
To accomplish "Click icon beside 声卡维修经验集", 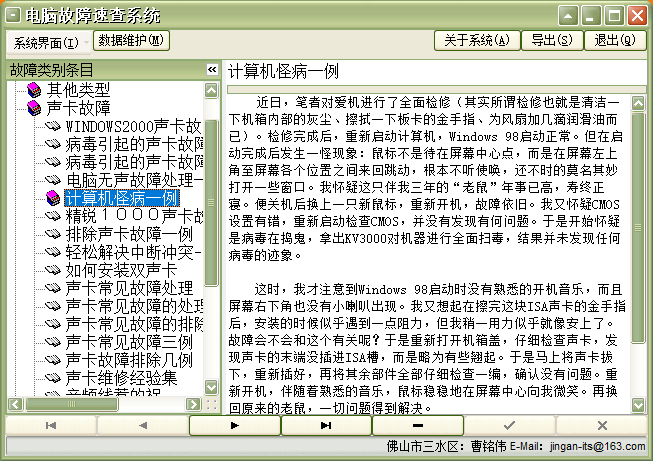I will point(52,378).
